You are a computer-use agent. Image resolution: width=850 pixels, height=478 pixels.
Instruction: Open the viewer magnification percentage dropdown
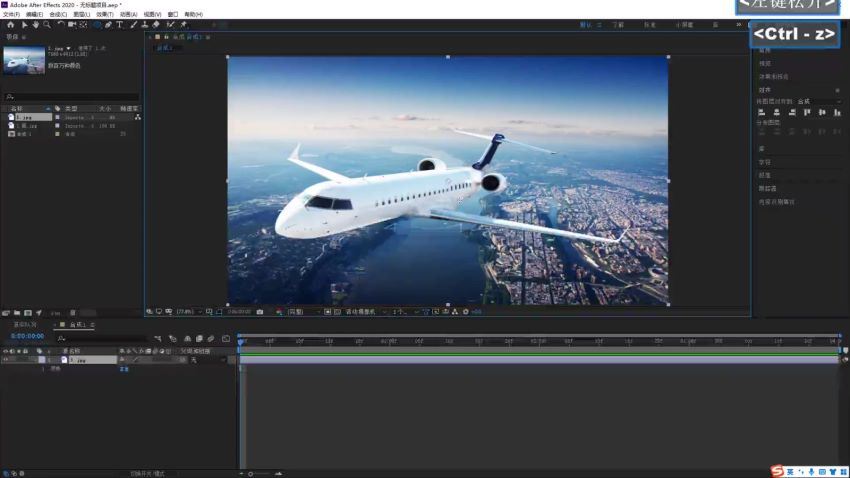click(185, 312)
